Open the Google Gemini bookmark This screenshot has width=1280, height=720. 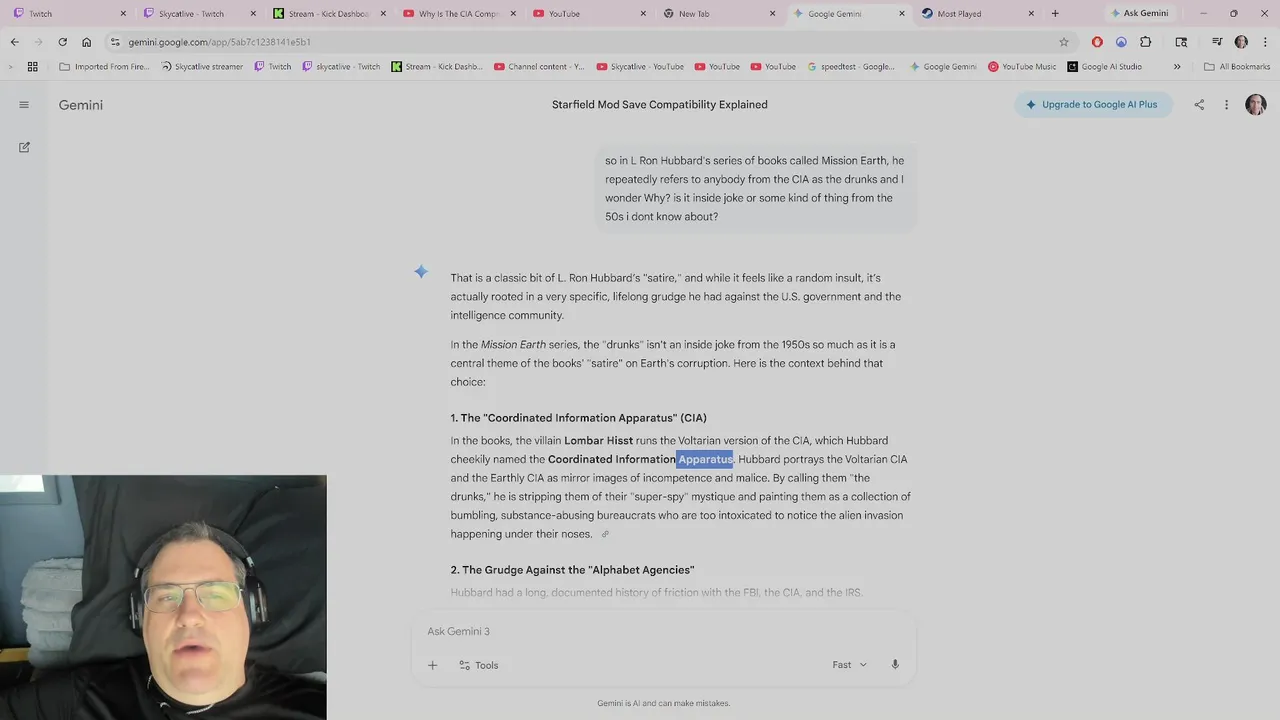(x=943, y=67)
